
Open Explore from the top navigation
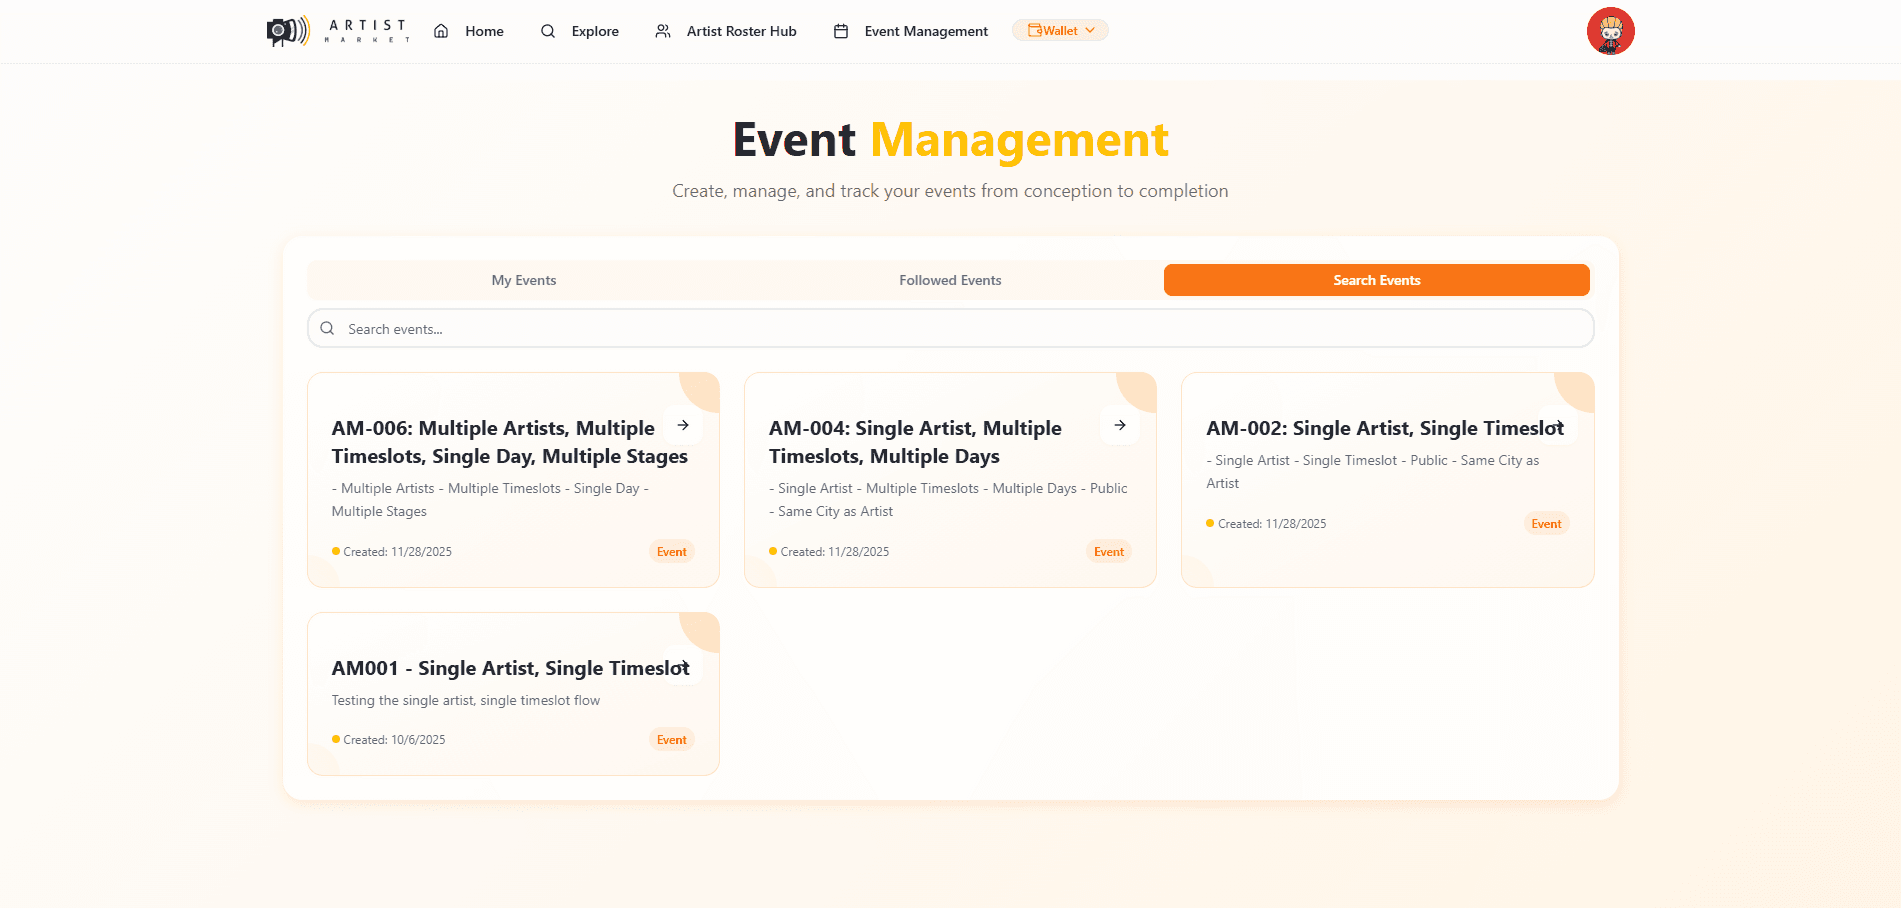[594, 31]
